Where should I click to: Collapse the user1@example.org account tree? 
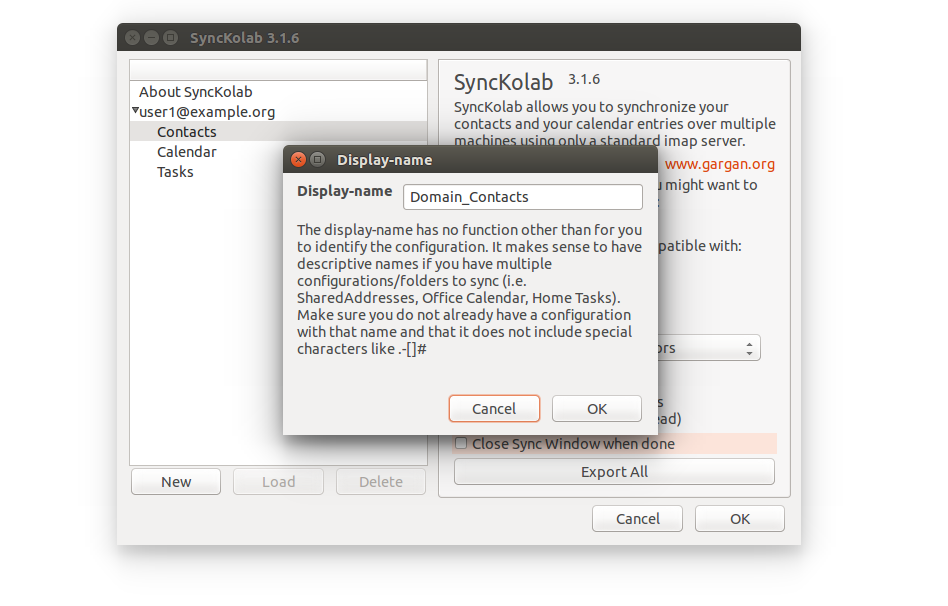click(x=136, y=111)
